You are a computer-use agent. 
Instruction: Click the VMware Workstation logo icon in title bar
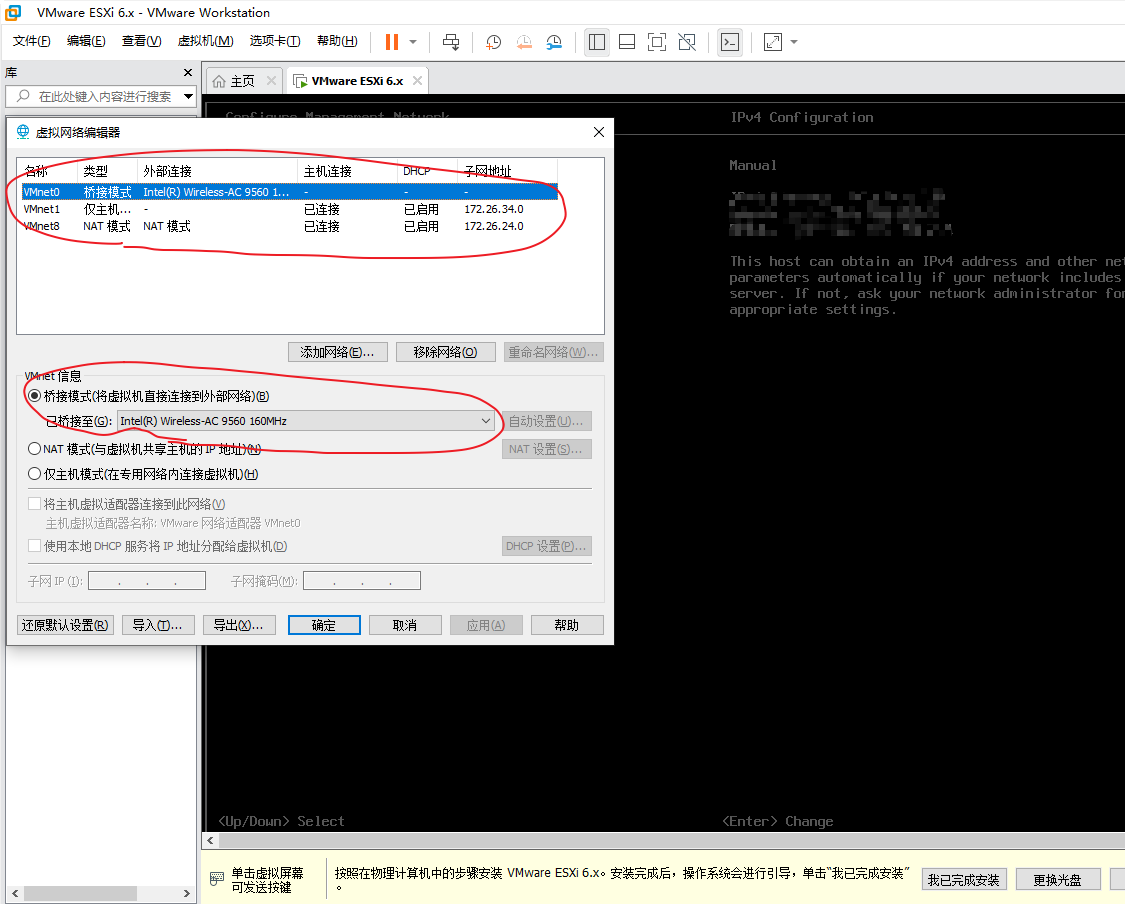[x=13, y=12]
